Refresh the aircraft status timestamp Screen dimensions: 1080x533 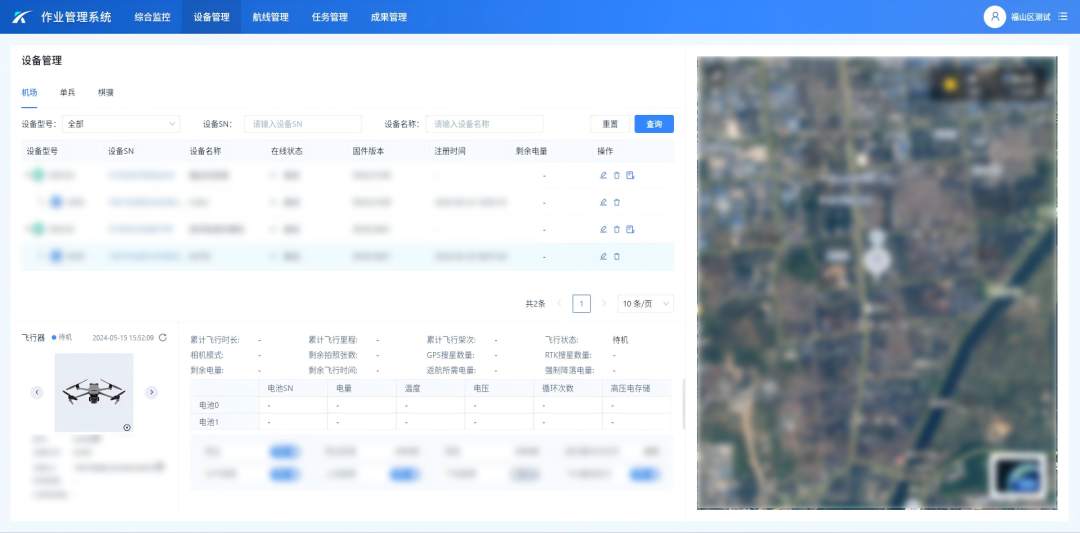(163, 338)
